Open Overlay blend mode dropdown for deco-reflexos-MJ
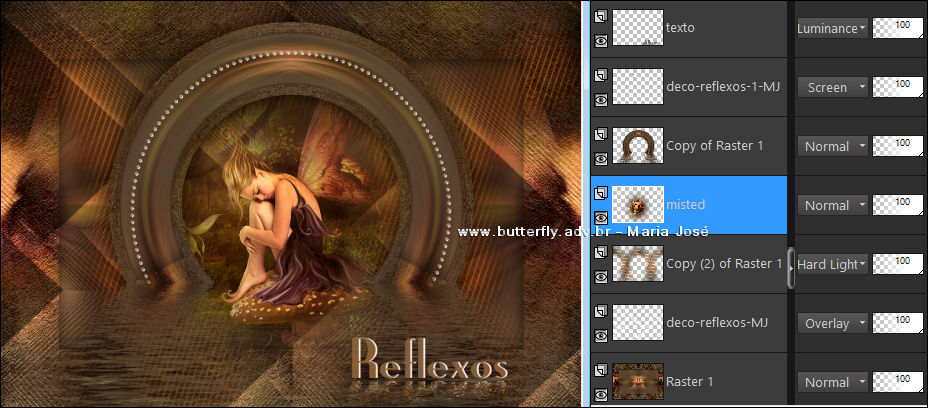This screenshot has width=928, height=408. pyautogui.click(x=832, y=323)
